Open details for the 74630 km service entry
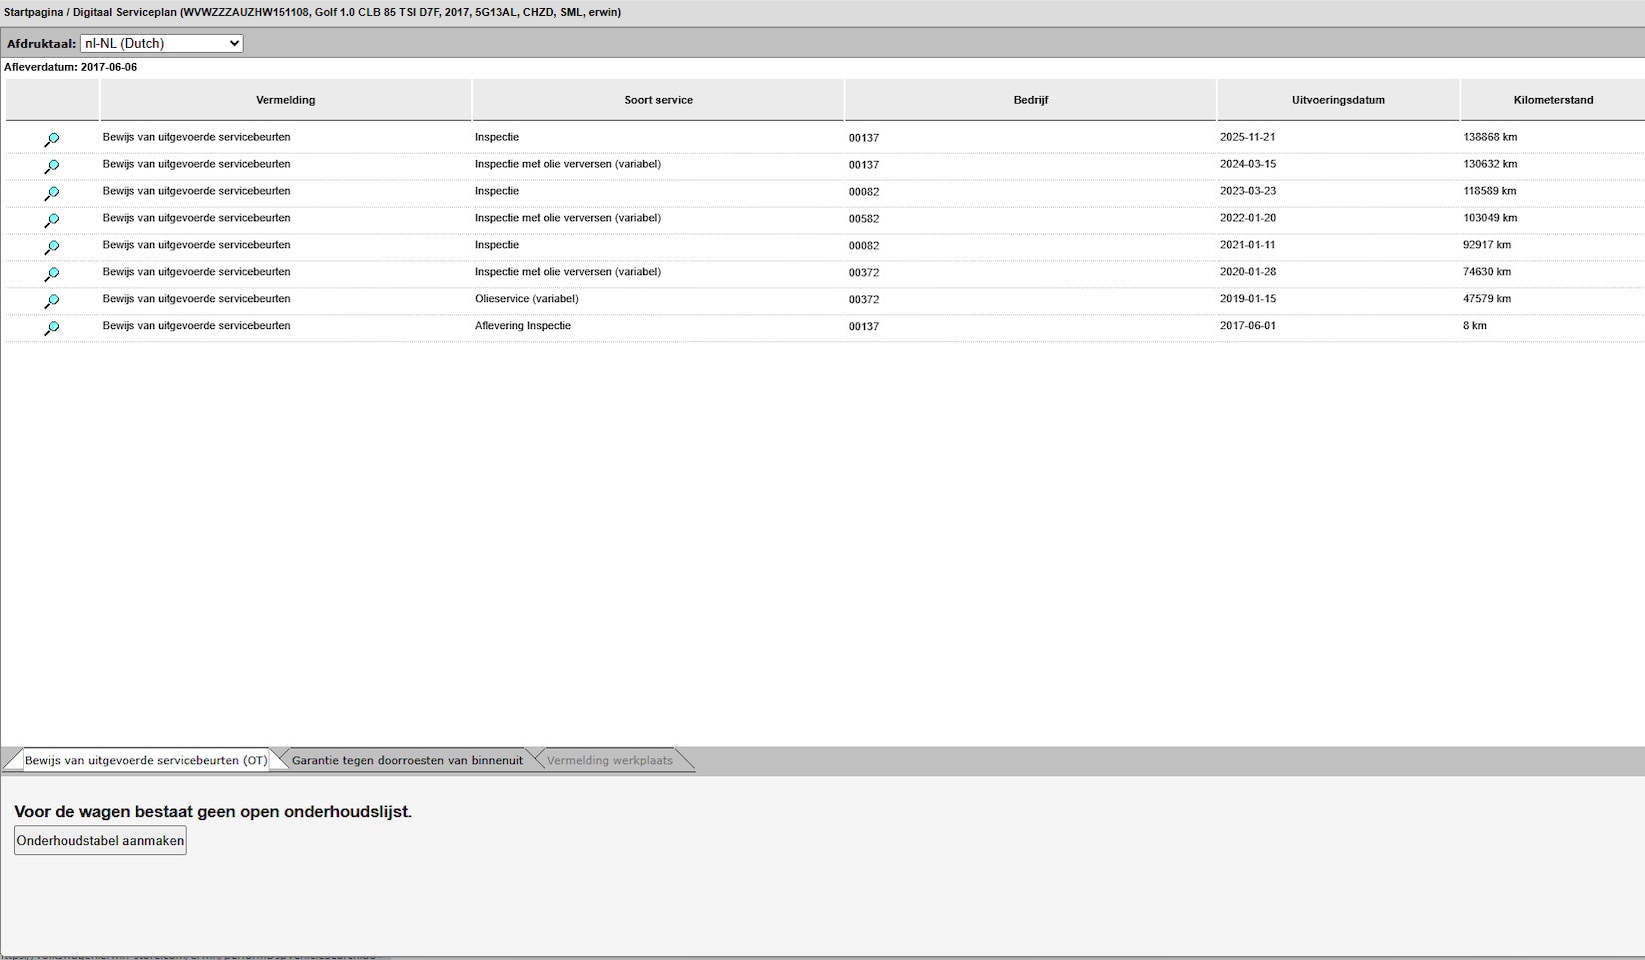 click(52, 274)
